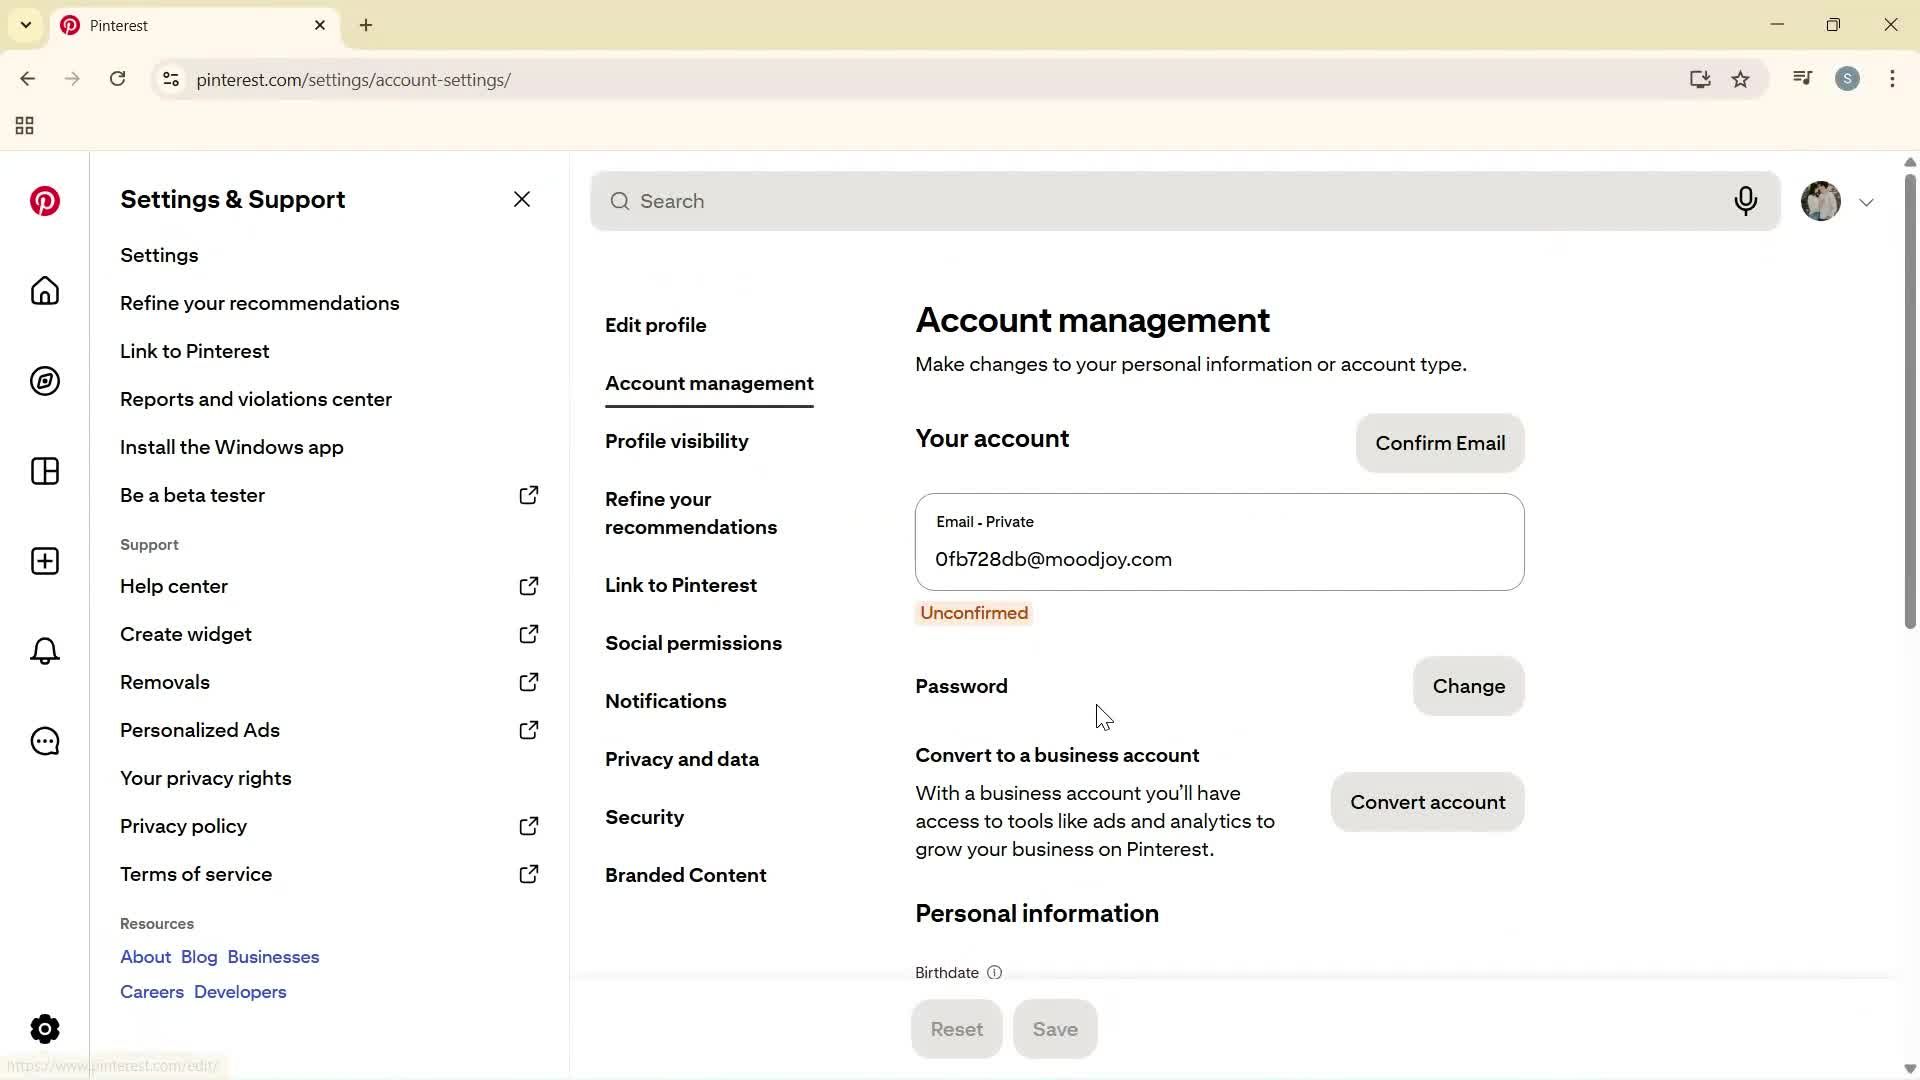Start voice search with the microphone icon
The width and height of the screenshot is (1920, 1080).
point(1746,201)
